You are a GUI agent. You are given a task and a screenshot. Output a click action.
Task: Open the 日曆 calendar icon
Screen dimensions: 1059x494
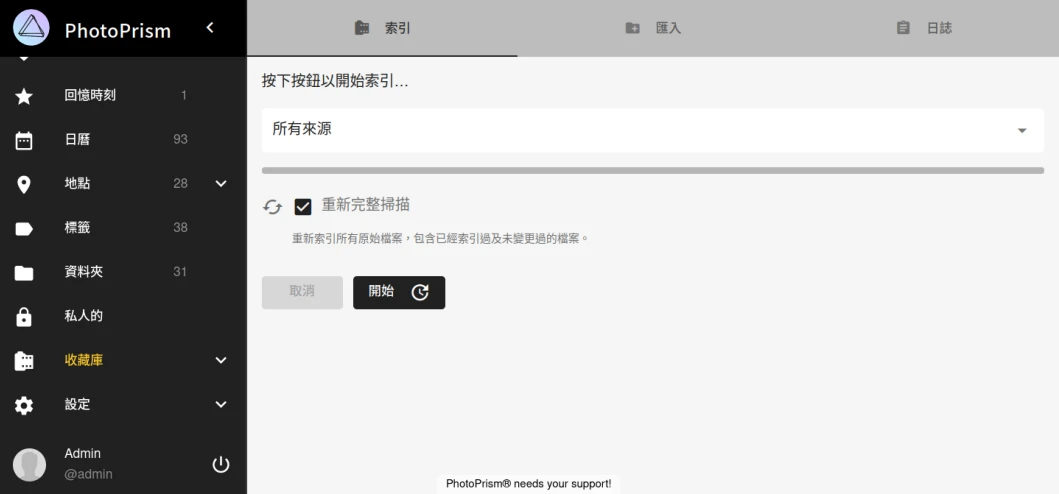point(24,140)
